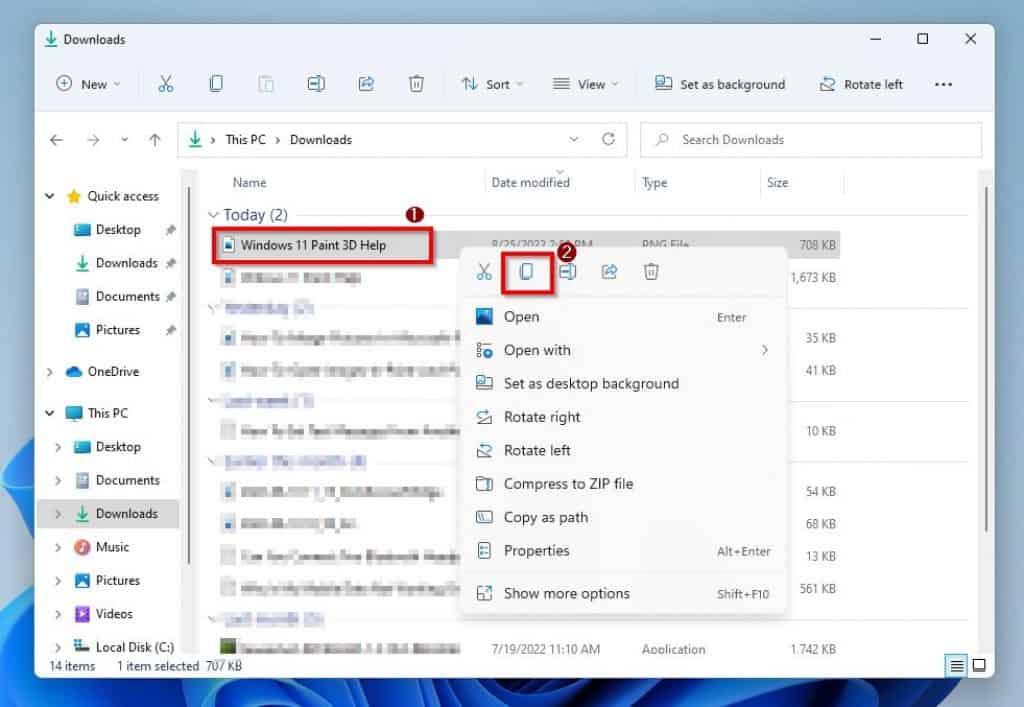Select the Windows 11 Paint 3D Help file
Image resolution: width=1024 pixels, height=707 pixels.
point(313,245)
